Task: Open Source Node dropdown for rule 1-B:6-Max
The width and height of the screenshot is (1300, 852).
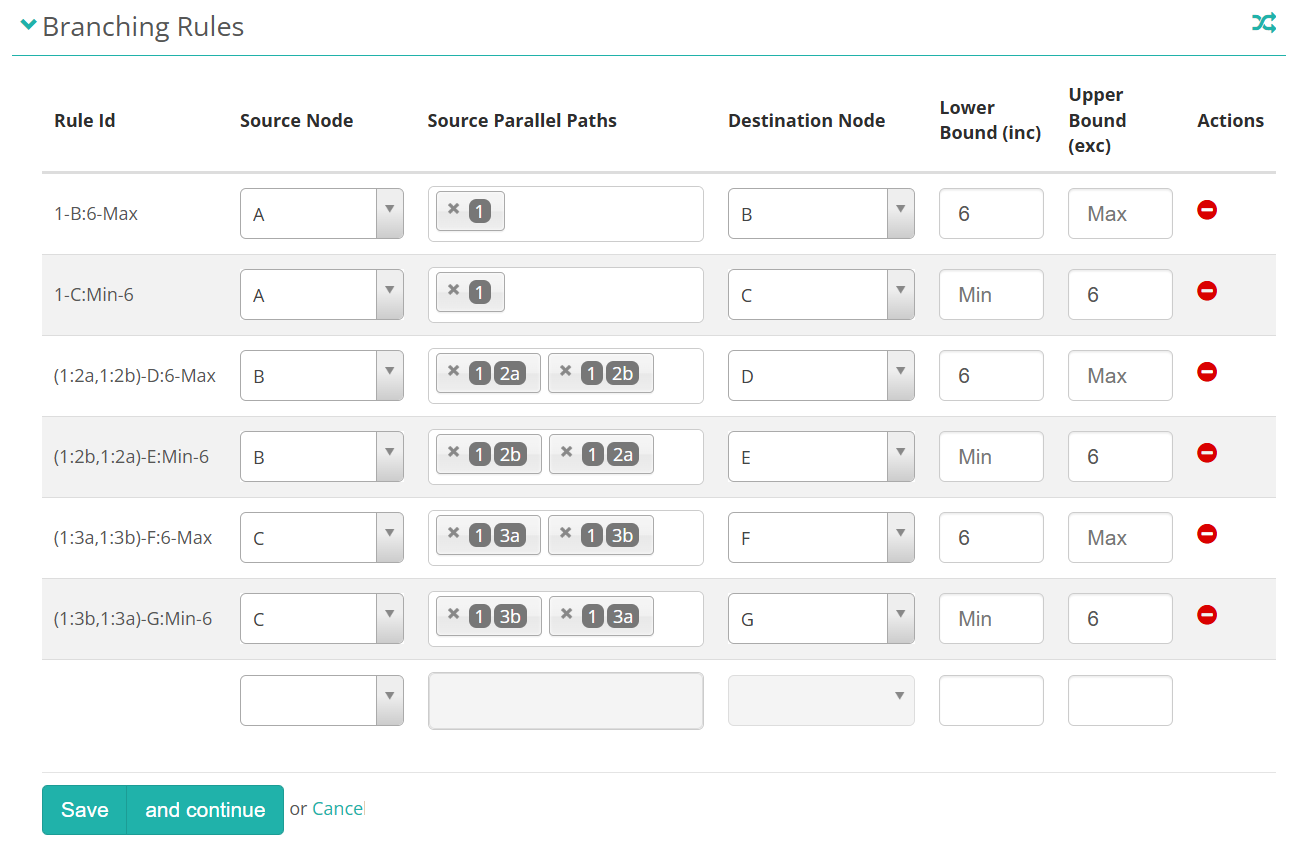Action: tap(322, 214)
